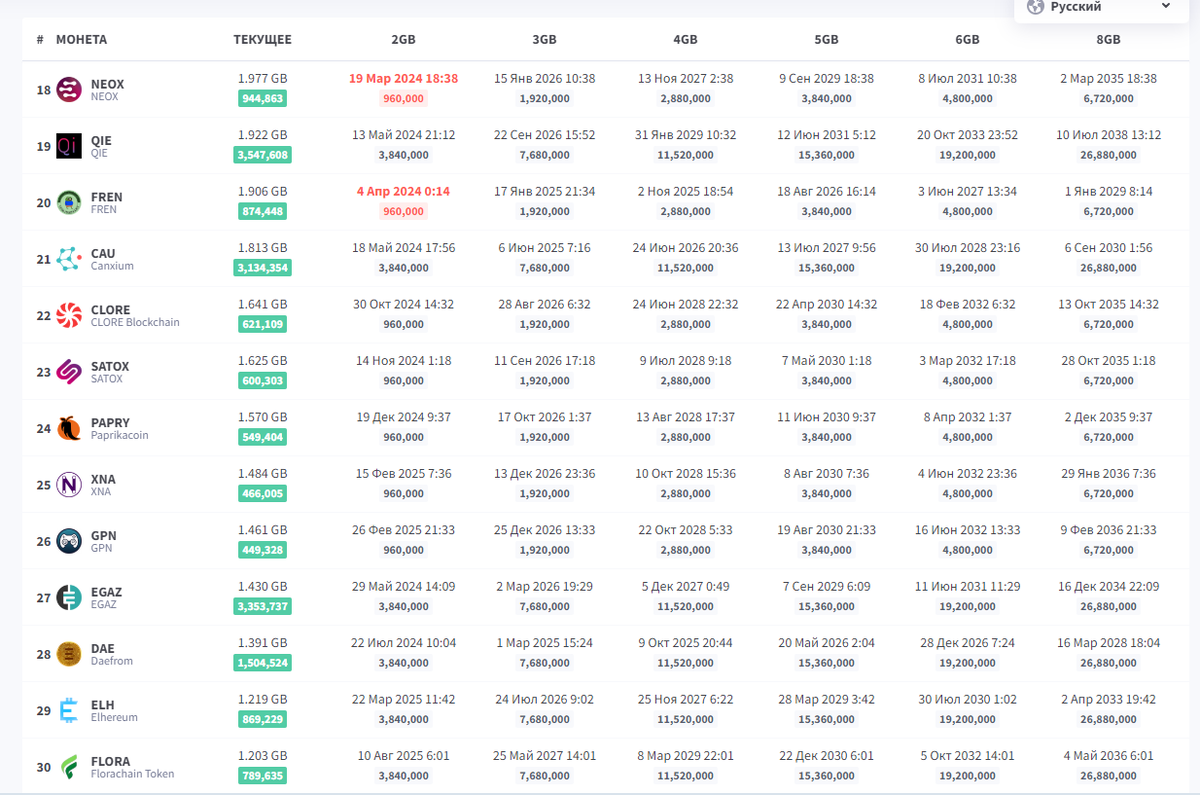Click the green 449,328 block badge
This screenshot has height=795, width=1200.
263,550
